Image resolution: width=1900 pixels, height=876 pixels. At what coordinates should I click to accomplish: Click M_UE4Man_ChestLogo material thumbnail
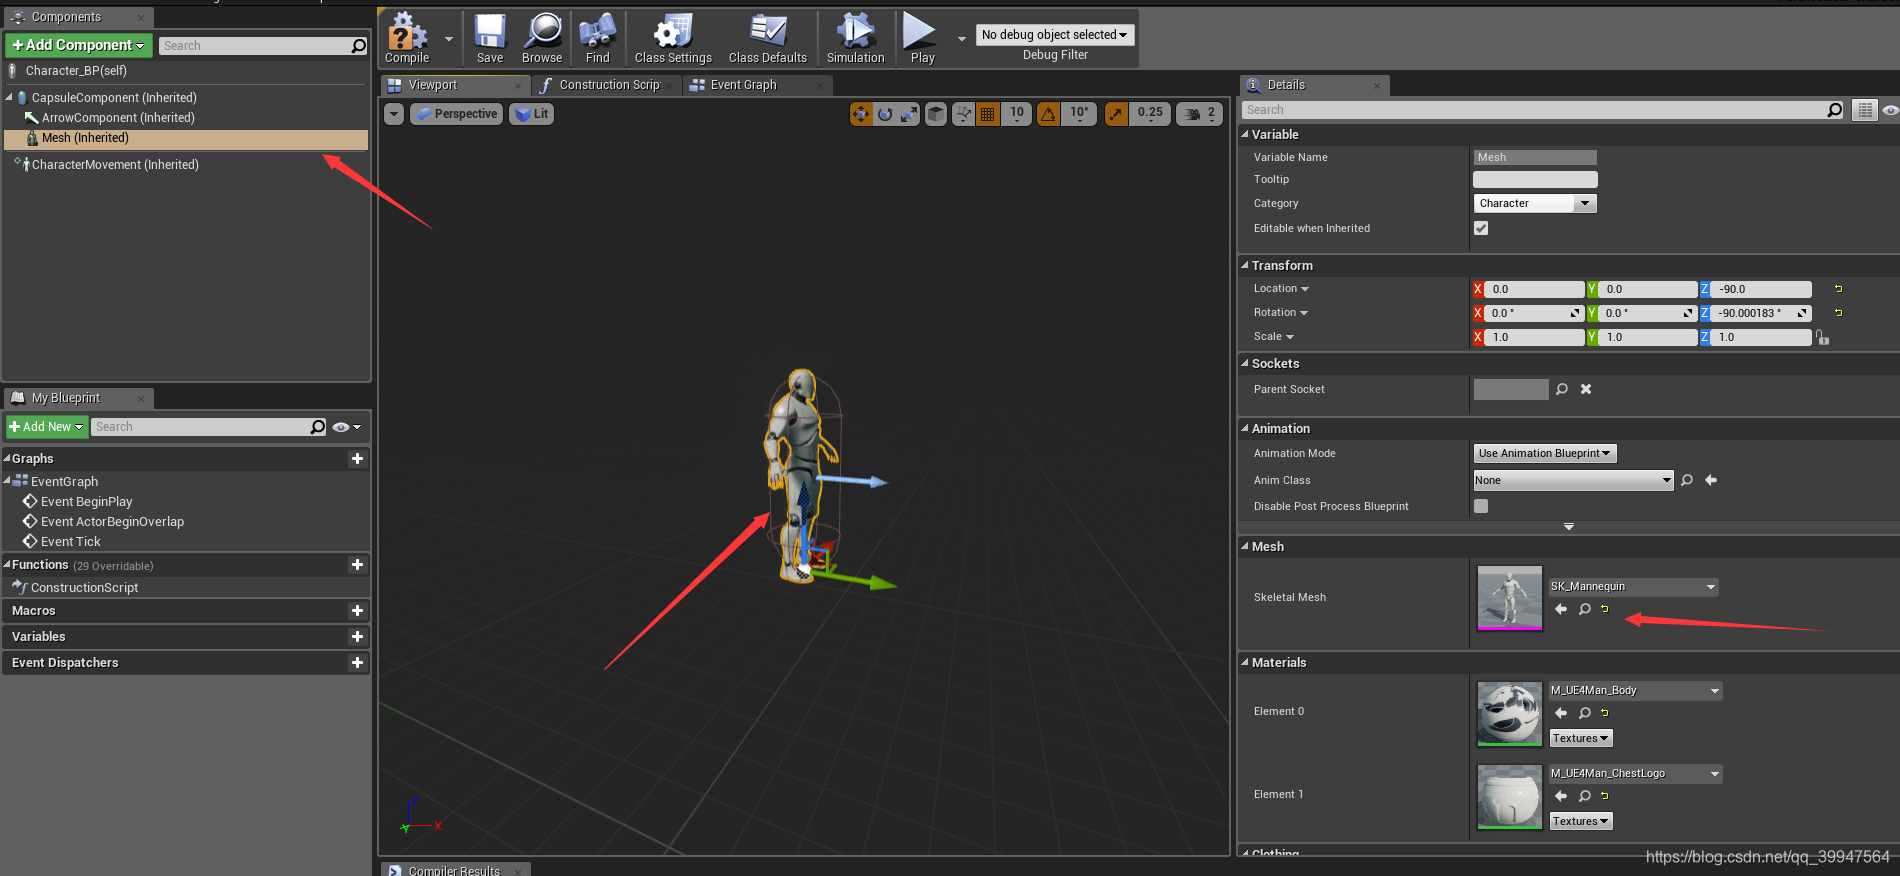coord(1510,796)
